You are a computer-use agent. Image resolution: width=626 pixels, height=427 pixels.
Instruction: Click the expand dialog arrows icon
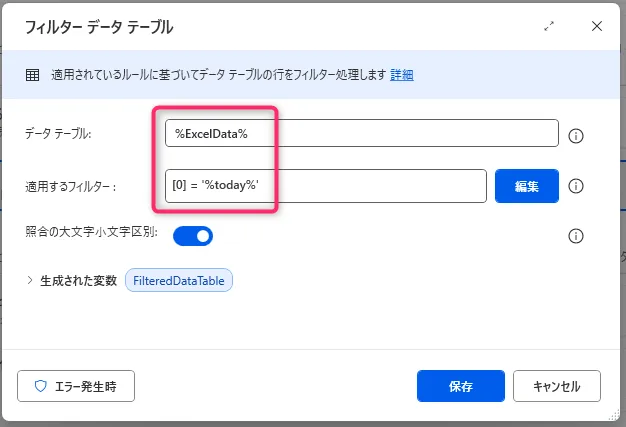pos(548,27)
